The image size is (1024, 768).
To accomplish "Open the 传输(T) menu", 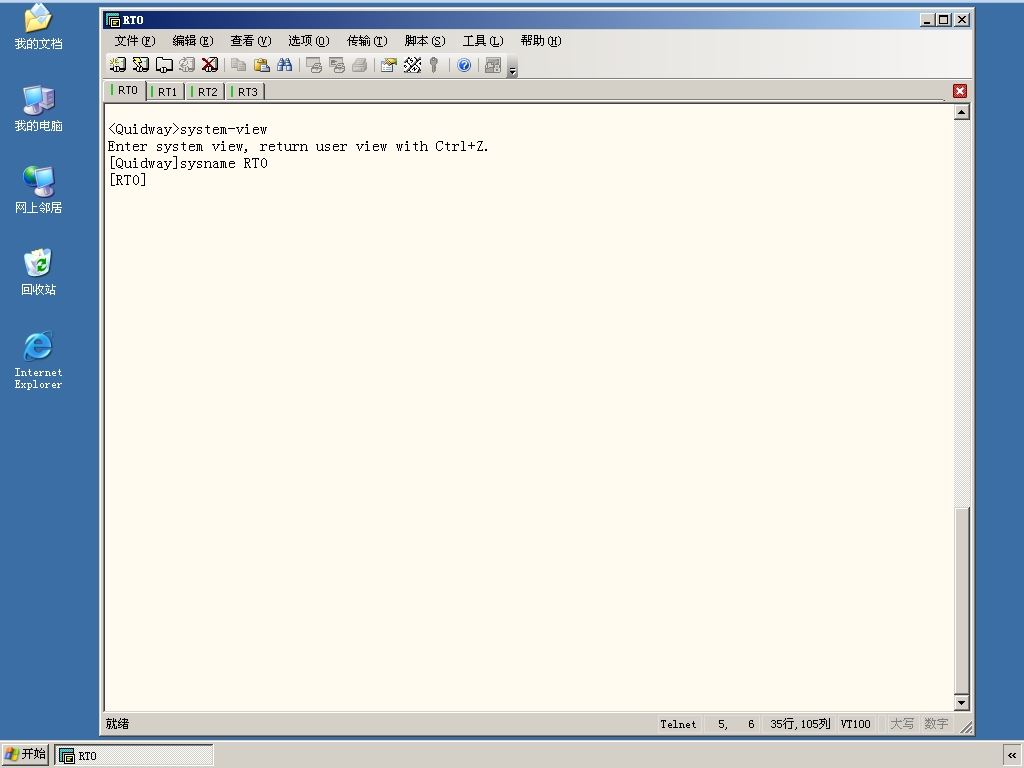I will click(367, 41).
